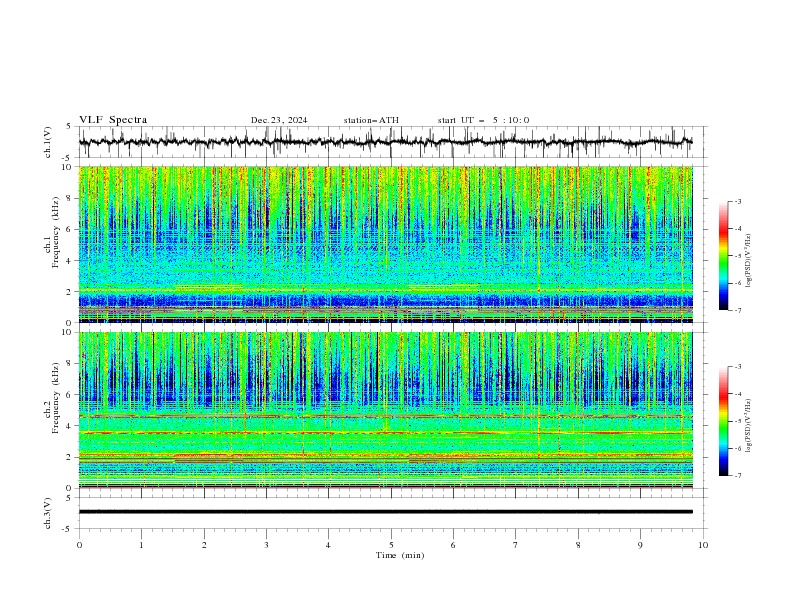Click time axis tick label '10'
This screenshot has height=612, width=792.
(x=703, y=545)
